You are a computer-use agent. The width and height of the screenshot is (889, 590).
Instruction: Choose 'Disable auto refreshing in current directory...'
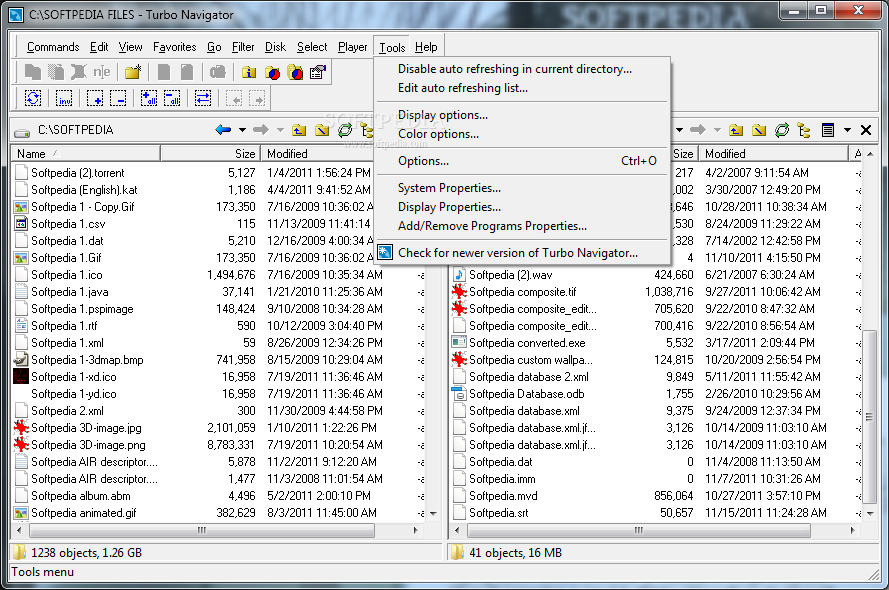pyautogui.click(x=522, y=69)
